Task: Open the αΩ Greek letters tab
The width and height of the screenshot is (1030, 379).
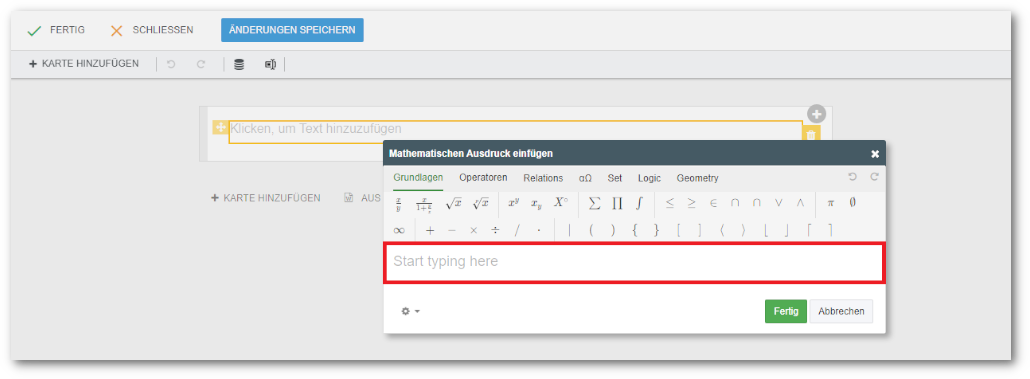Action: click(x=585, y=178)
